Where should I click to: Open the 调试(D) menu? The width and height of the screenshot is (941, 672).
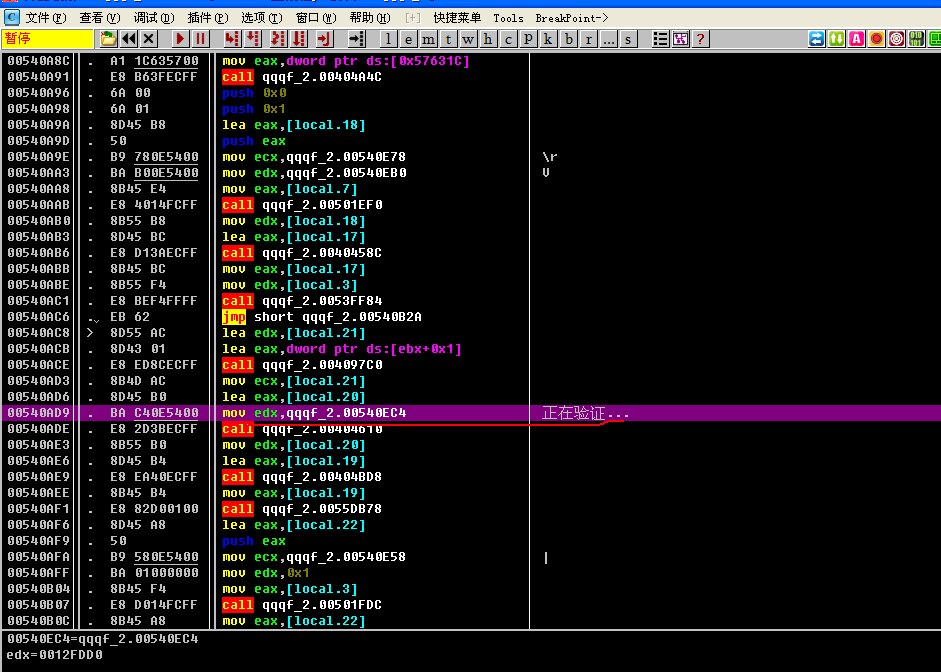pyautogui.click(x=154, y=18)
